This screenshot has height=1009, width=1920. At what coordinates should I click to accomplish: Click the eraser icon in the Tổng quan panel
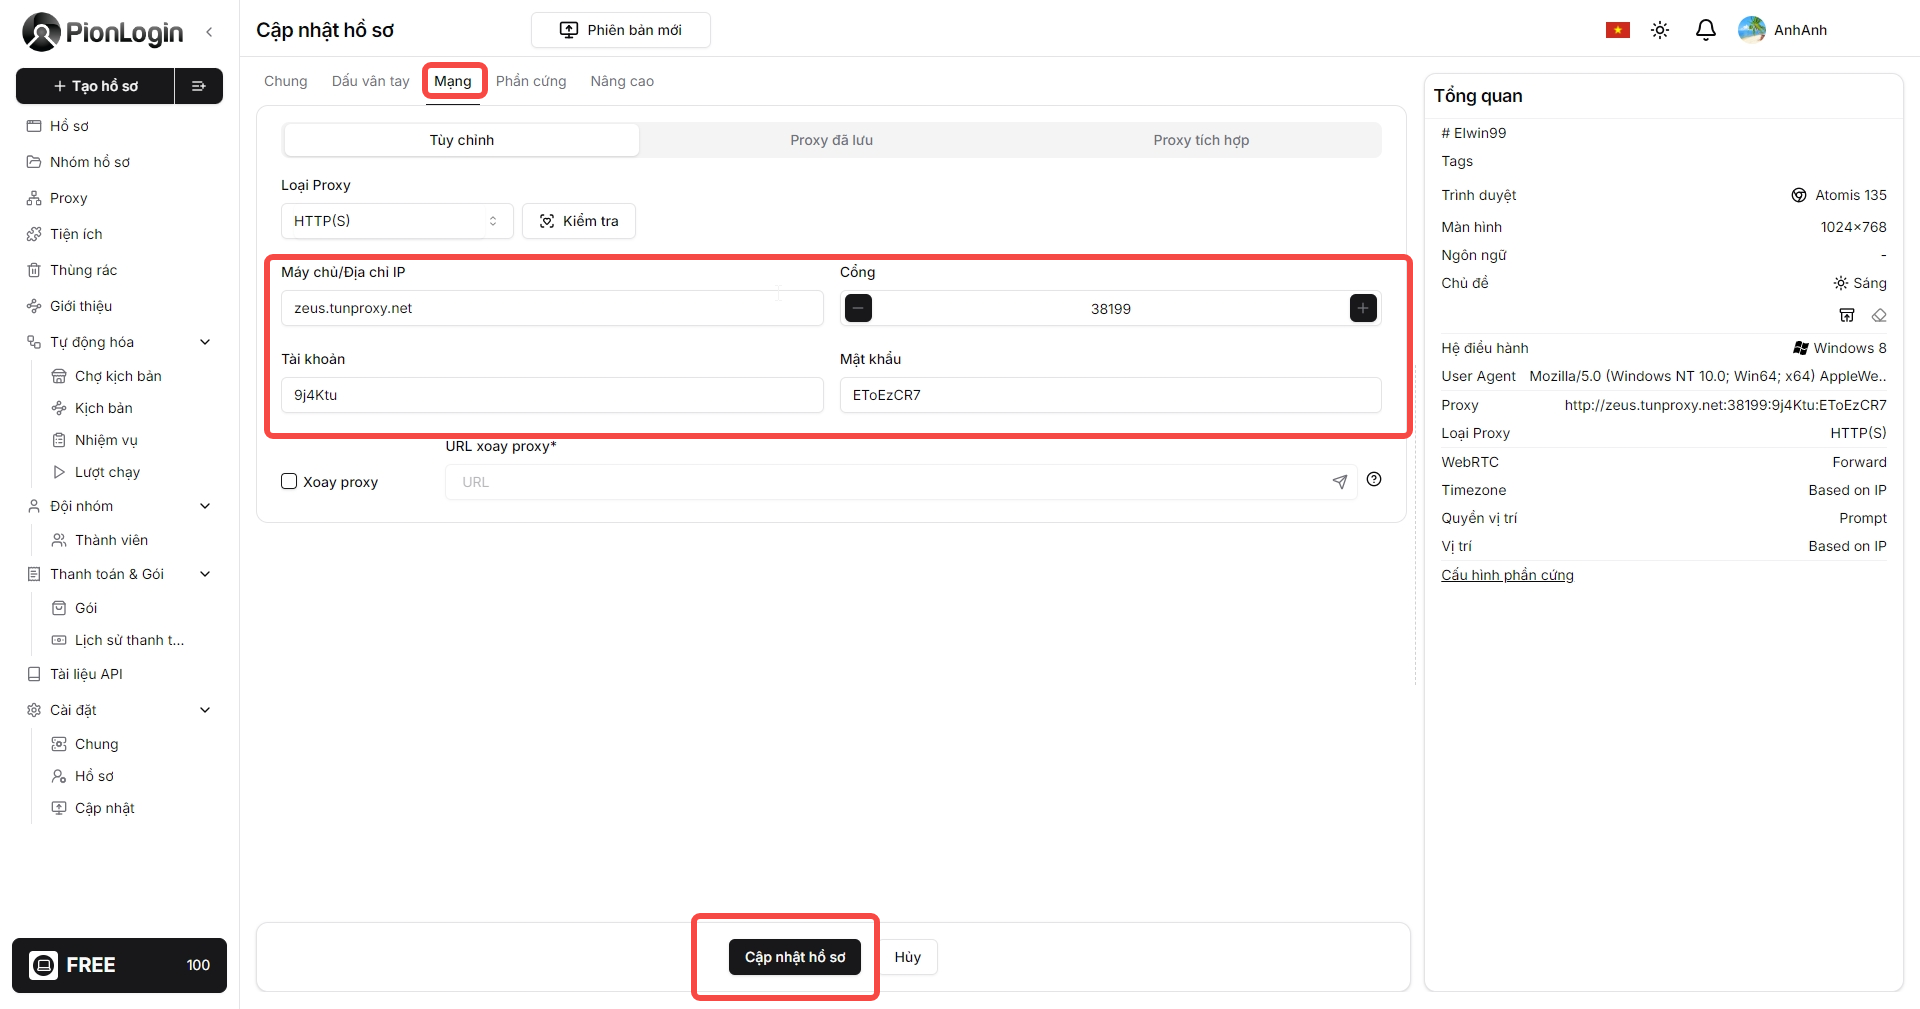[1880, 315]
